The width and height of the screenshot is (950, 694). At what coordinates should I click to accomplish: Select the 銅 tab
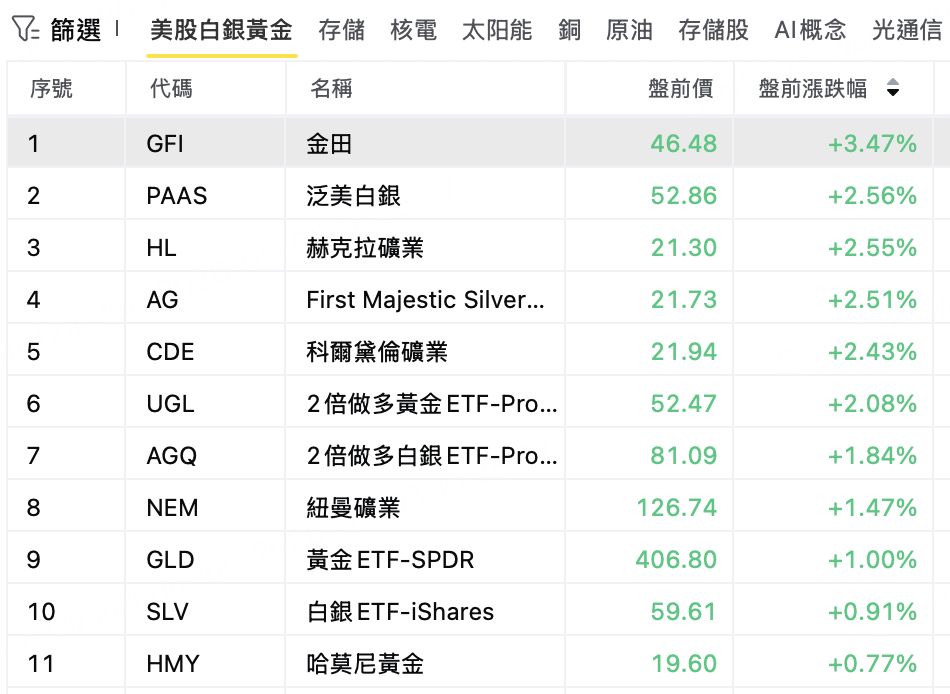570,30
